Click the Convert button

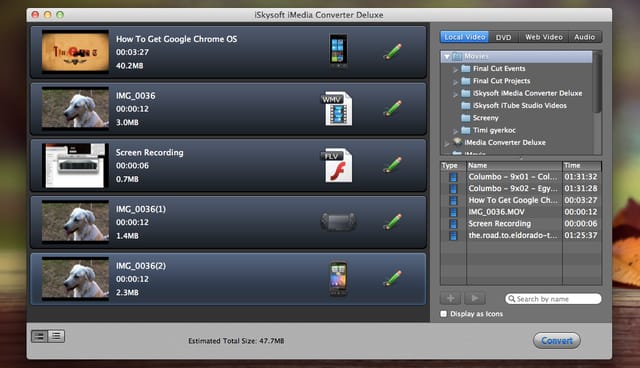tap(557, 340)
